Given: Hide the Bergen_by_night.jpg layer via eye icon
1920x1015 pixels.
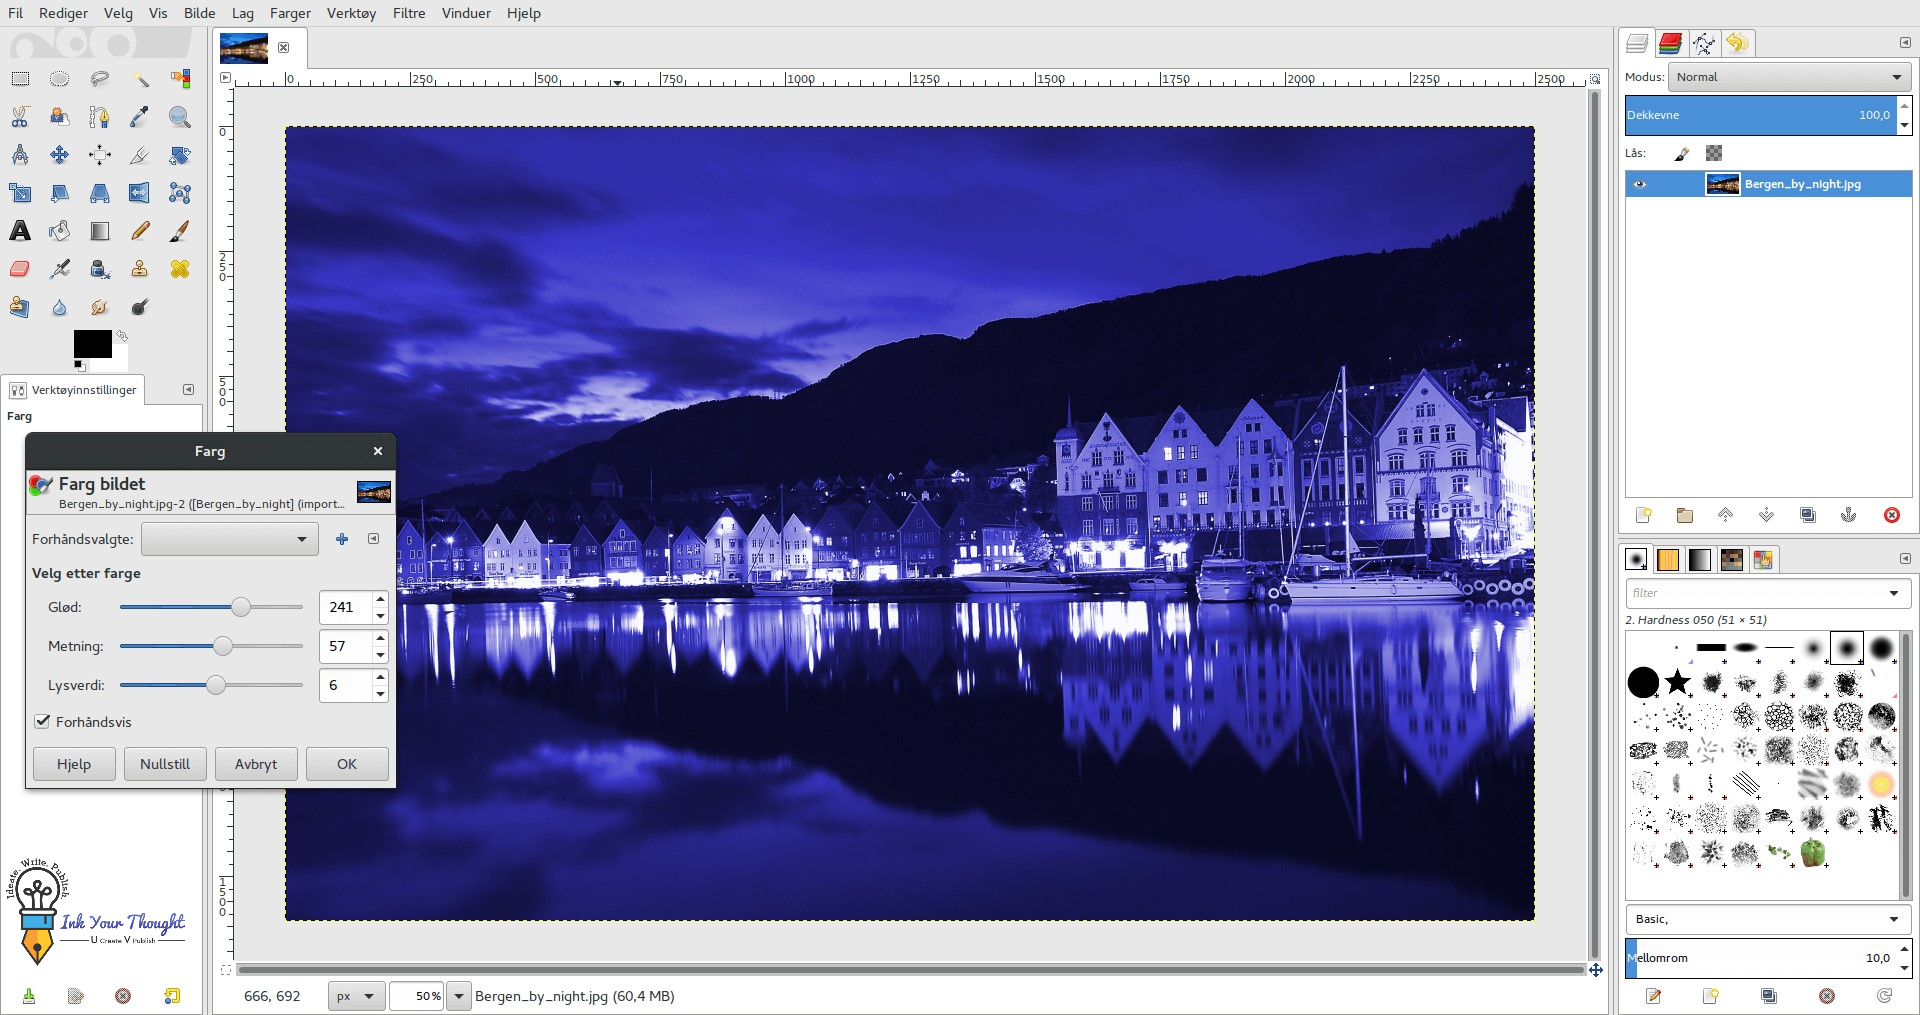Looking at the screenshot, I should 1639,184.
